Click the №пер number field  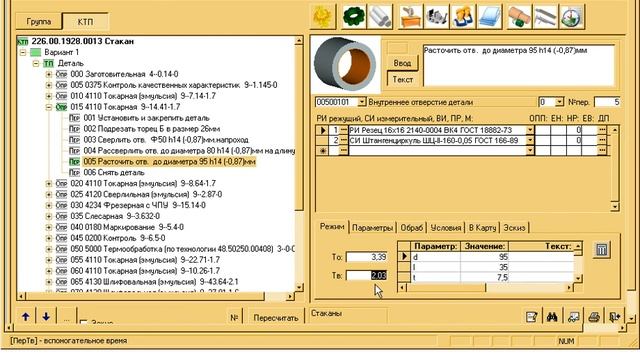607,102
